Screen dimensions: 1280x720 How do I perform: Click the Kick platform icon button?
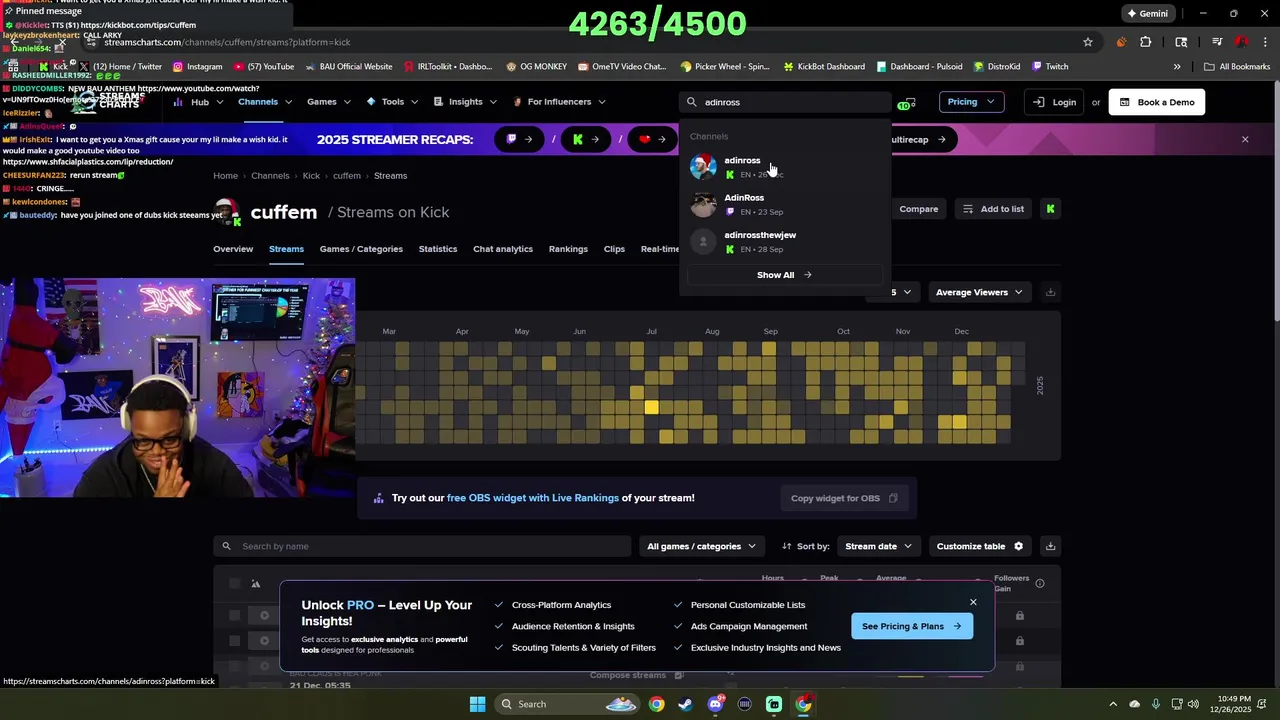(1050, 209)
